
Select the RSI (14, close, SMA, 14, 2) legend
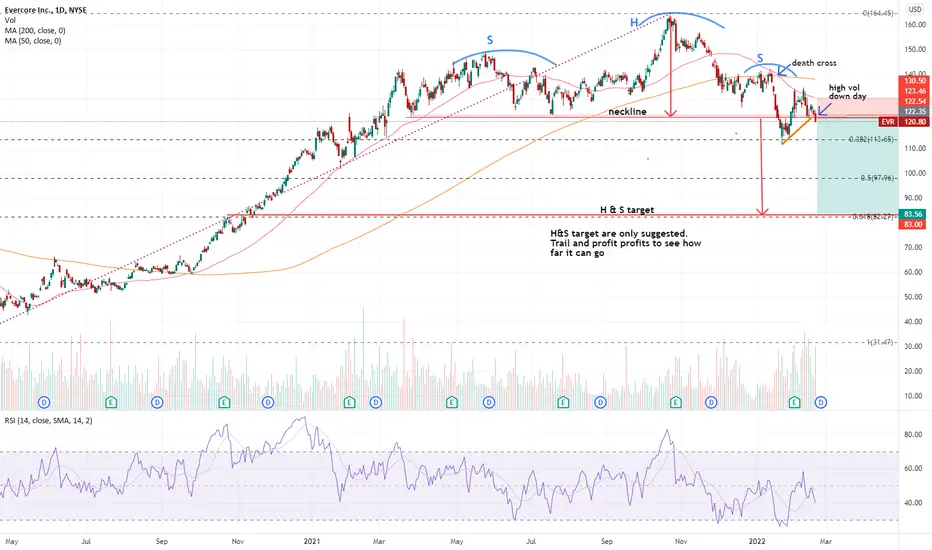point(49,420)
